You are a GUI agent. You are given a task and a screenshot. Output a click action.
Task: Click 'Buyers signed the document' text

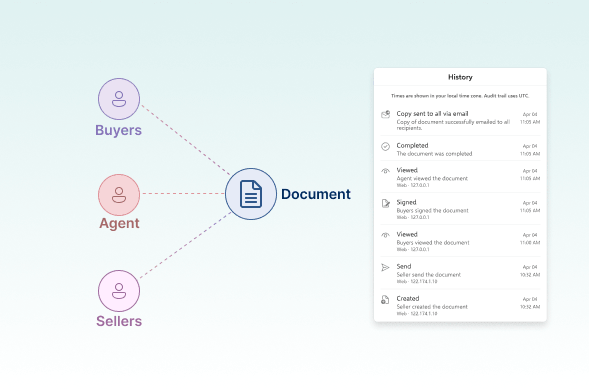click(x=433, y=210)
